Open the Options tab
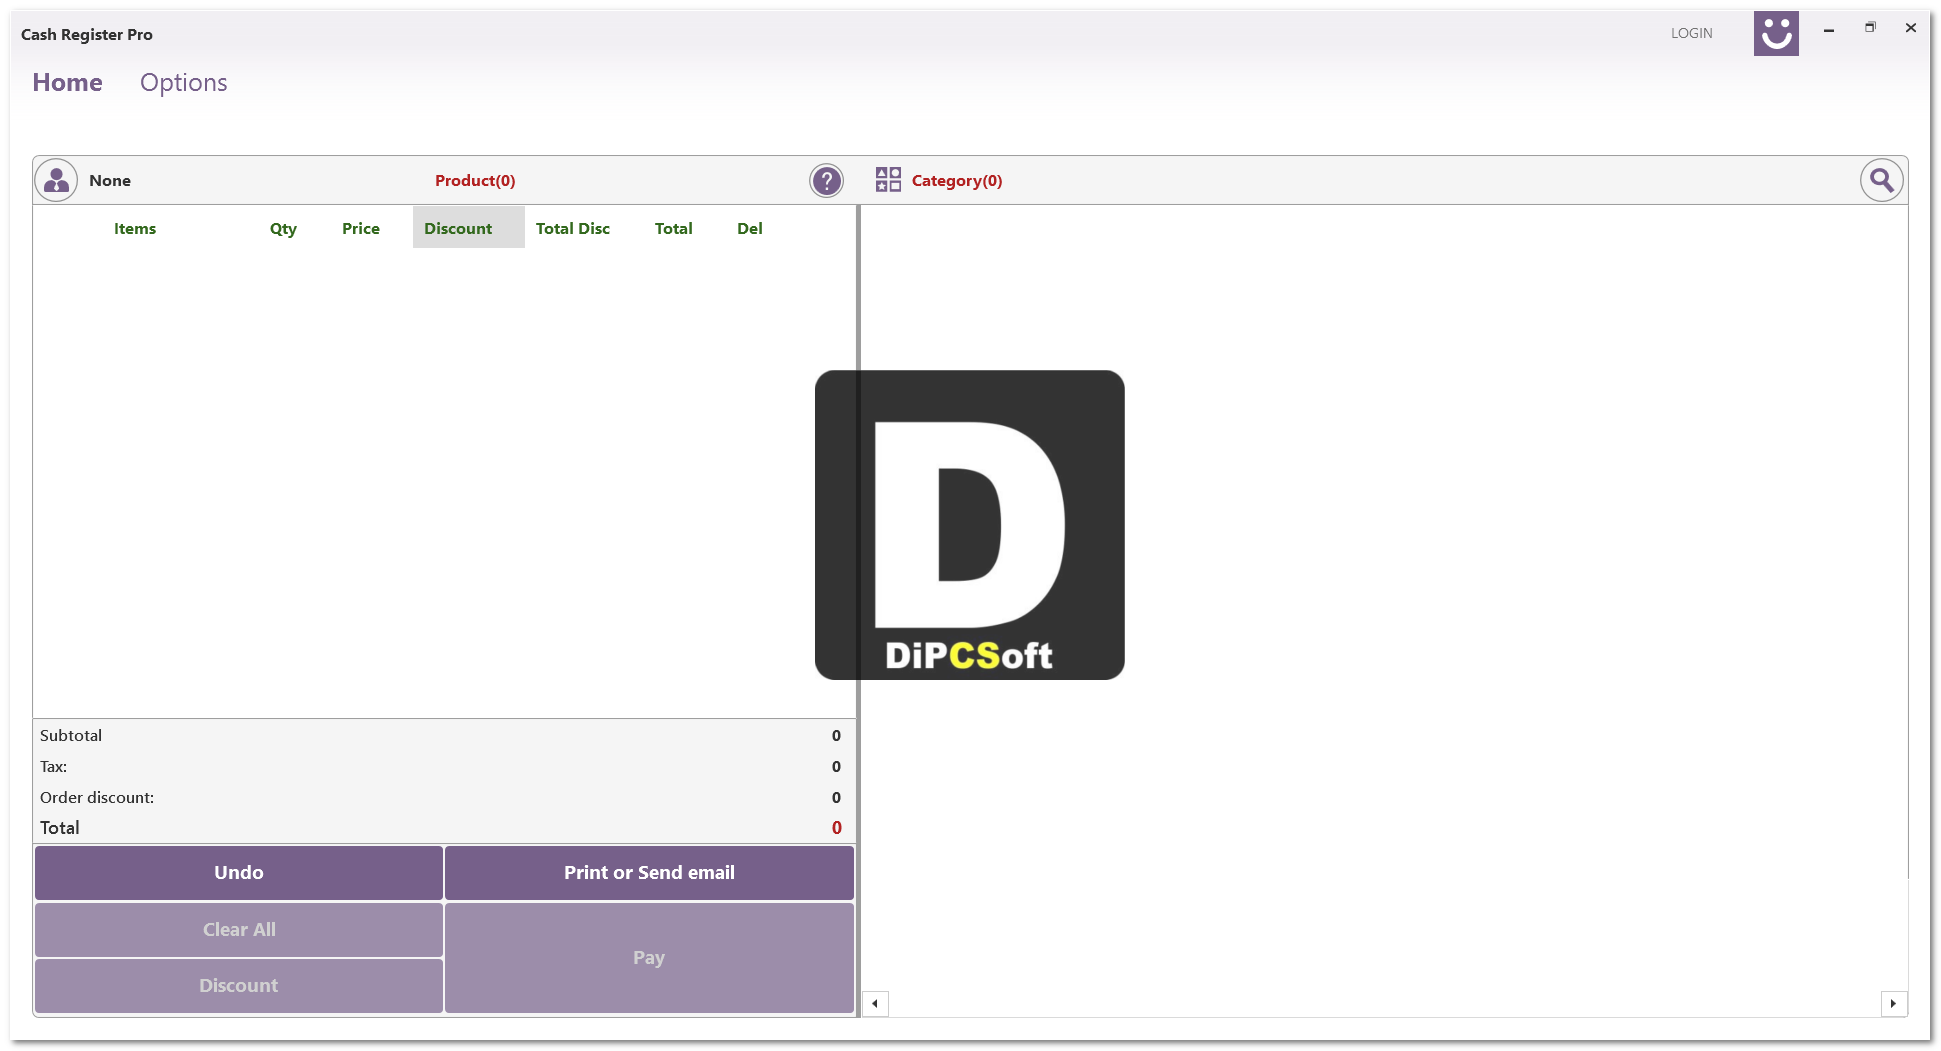Image resolution: width=1941 pixels, height=1051 pixels. coord(184,83)
